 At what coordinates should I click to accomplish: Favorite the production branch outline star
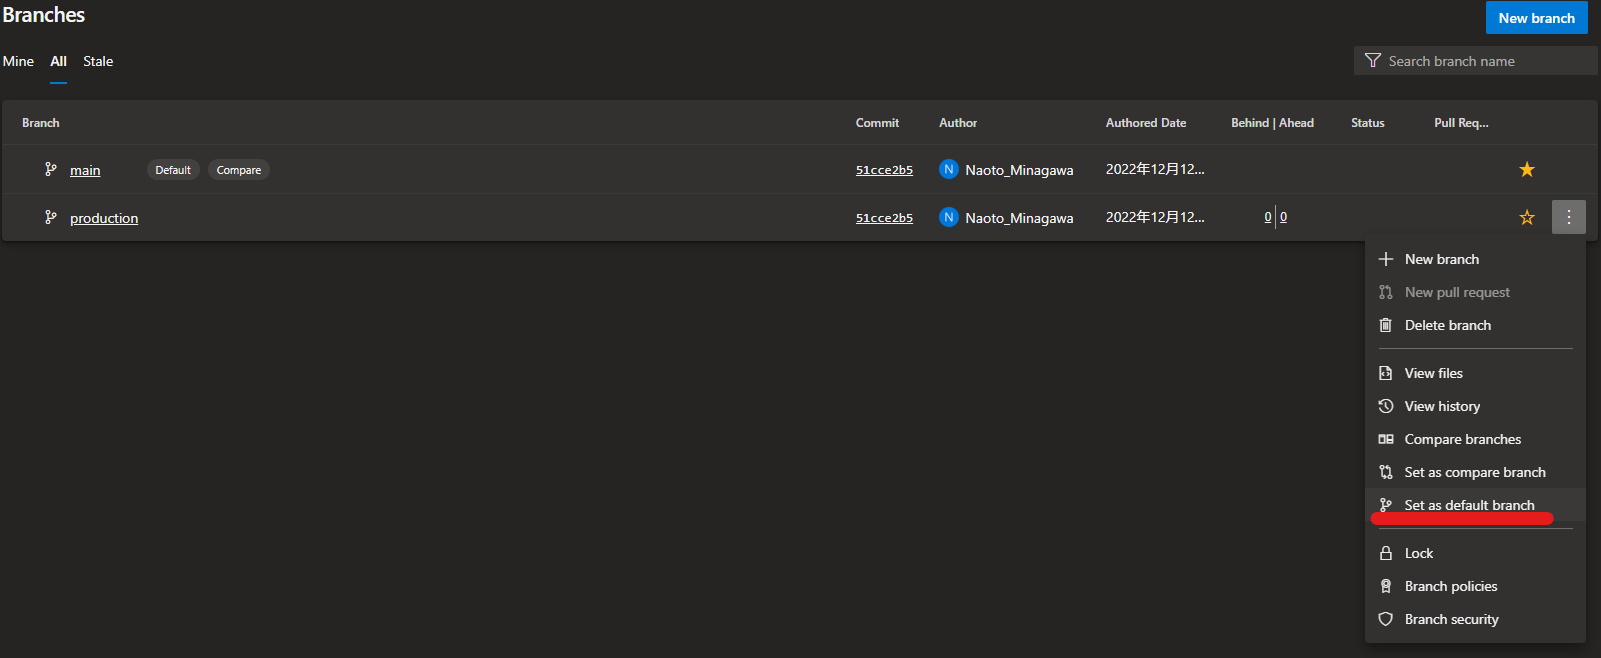tap(1527, 217)
